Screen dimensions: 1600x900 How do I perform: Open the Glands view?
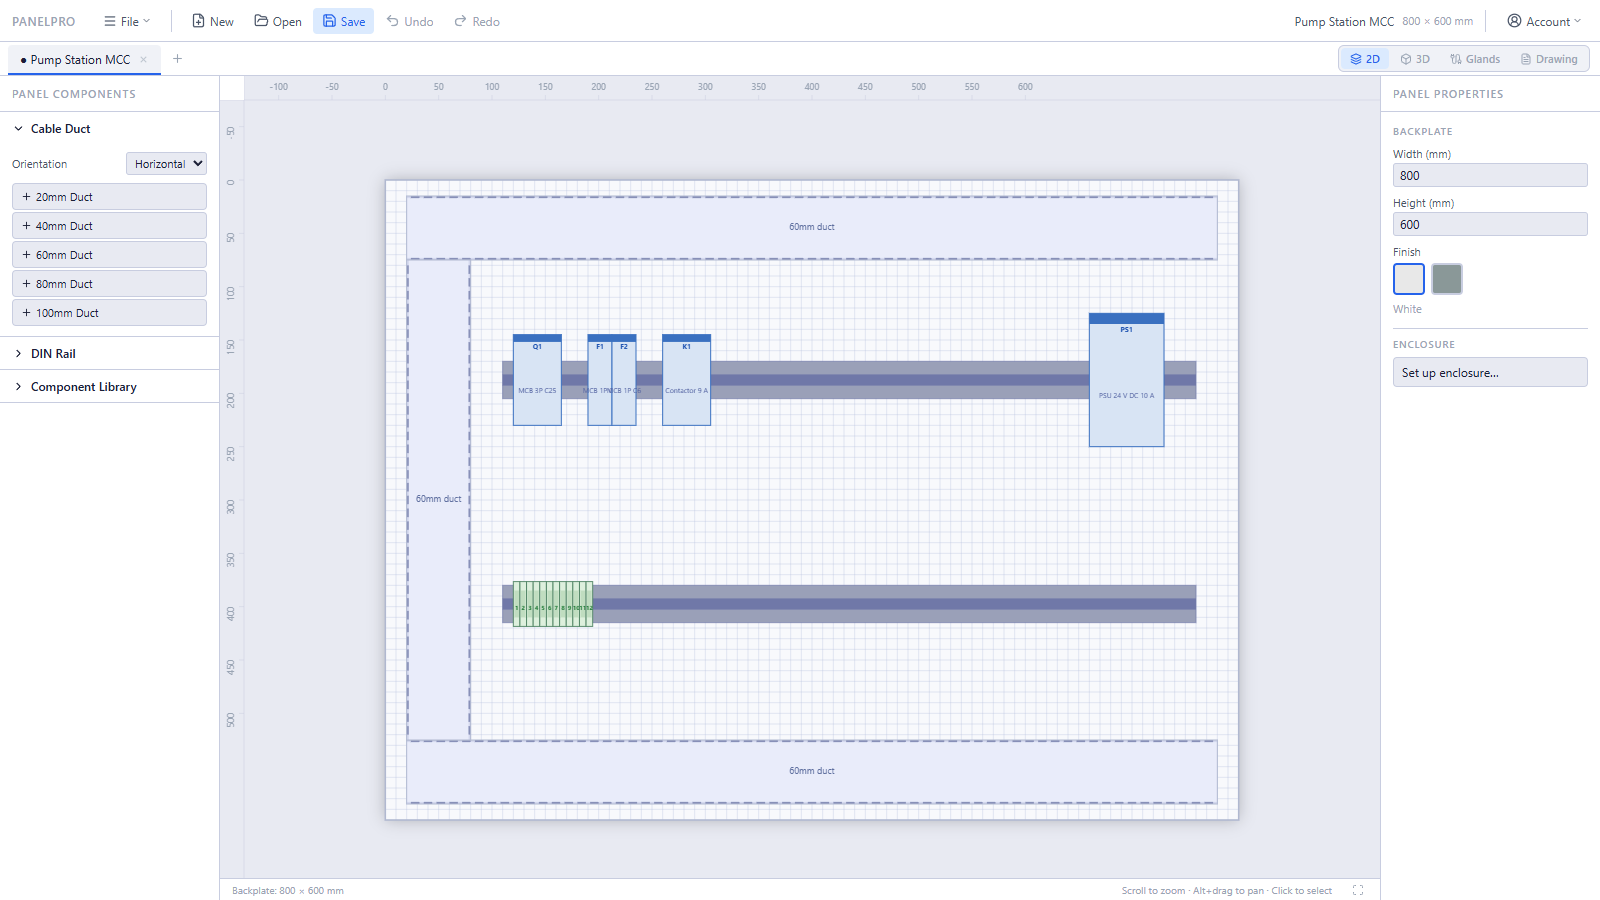[x=1475, y=59]
